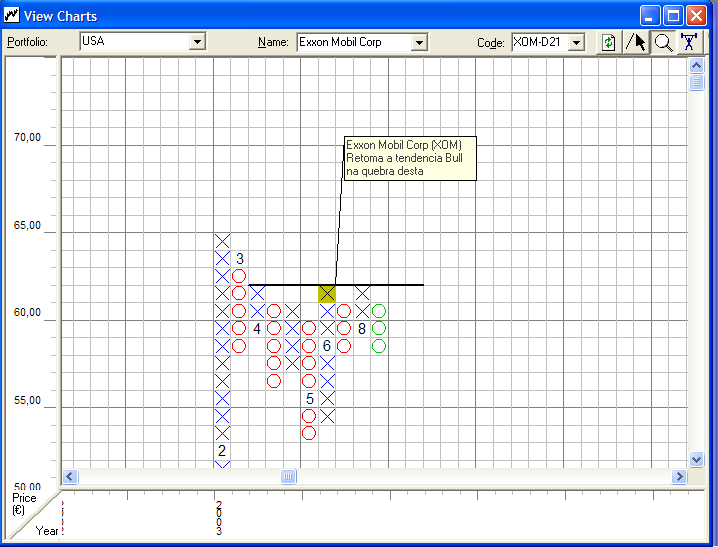Open the Portfolio dropdown showing USA
This screenshot has height=547, width=718.
coord(197,42)
